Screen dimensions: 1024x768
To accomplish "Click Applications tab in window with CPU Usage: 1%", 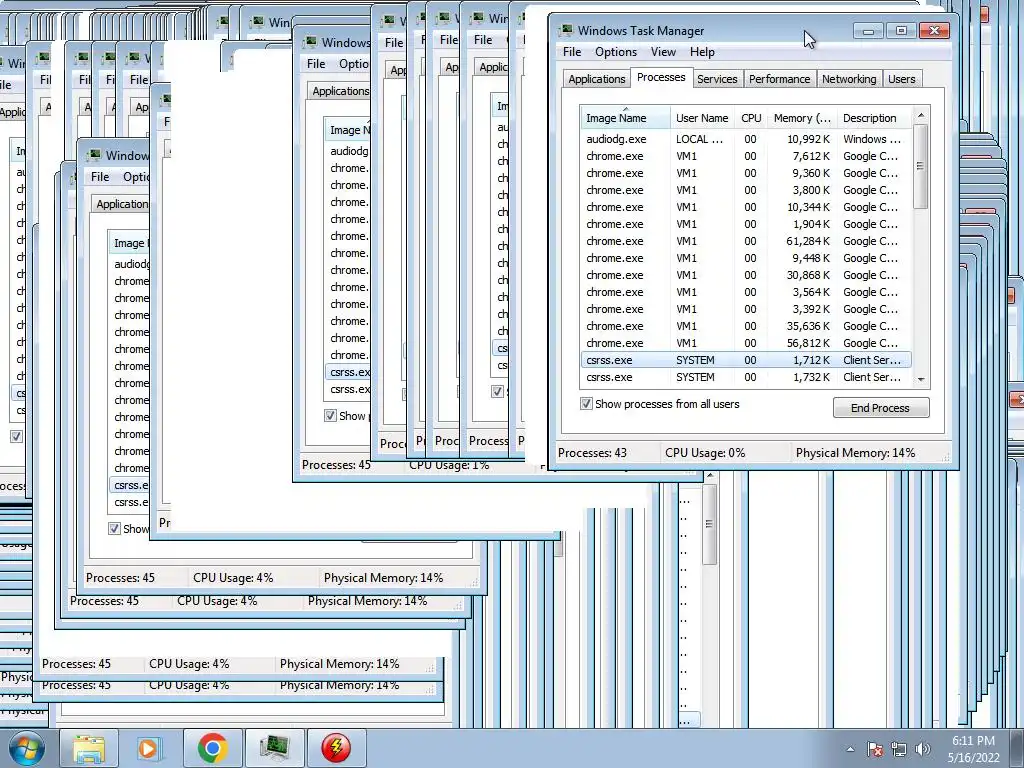I will tap(339, 91).
